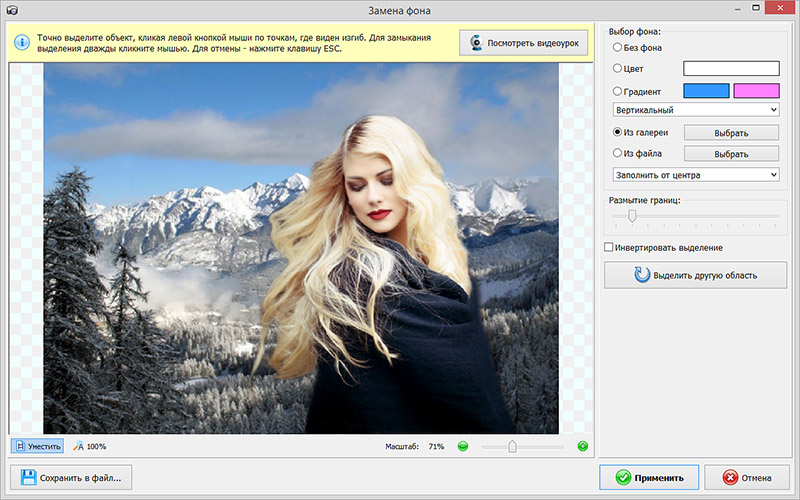Select the No background (Без фона) option

click(x=616, y=48)
